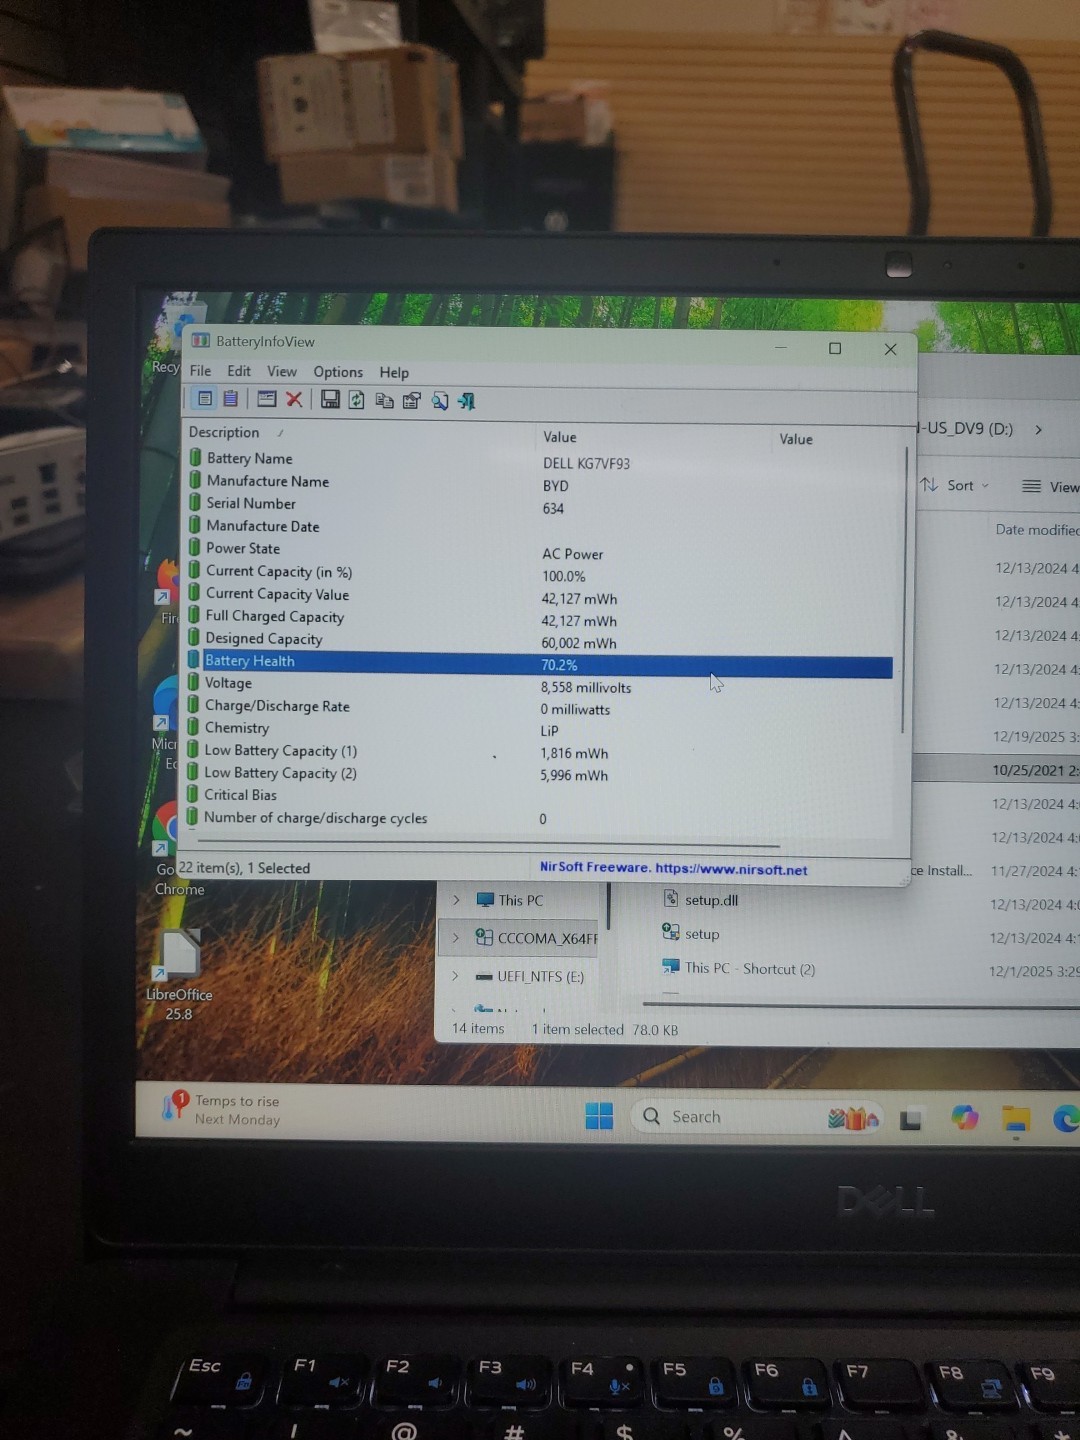Select the Manufacture Date row
This screenshot has height=1440, width=1080.
(540, 527)
